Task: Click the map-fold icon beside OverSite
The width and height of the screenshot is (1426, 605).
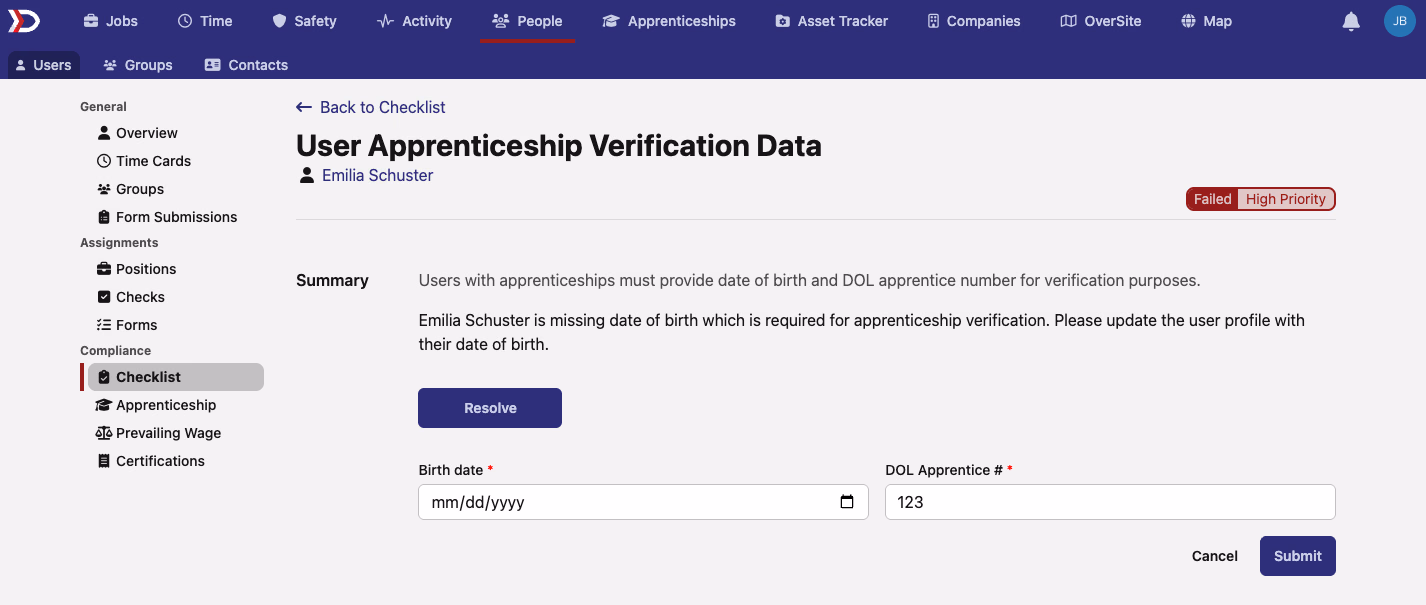Action: point(1068,21)
